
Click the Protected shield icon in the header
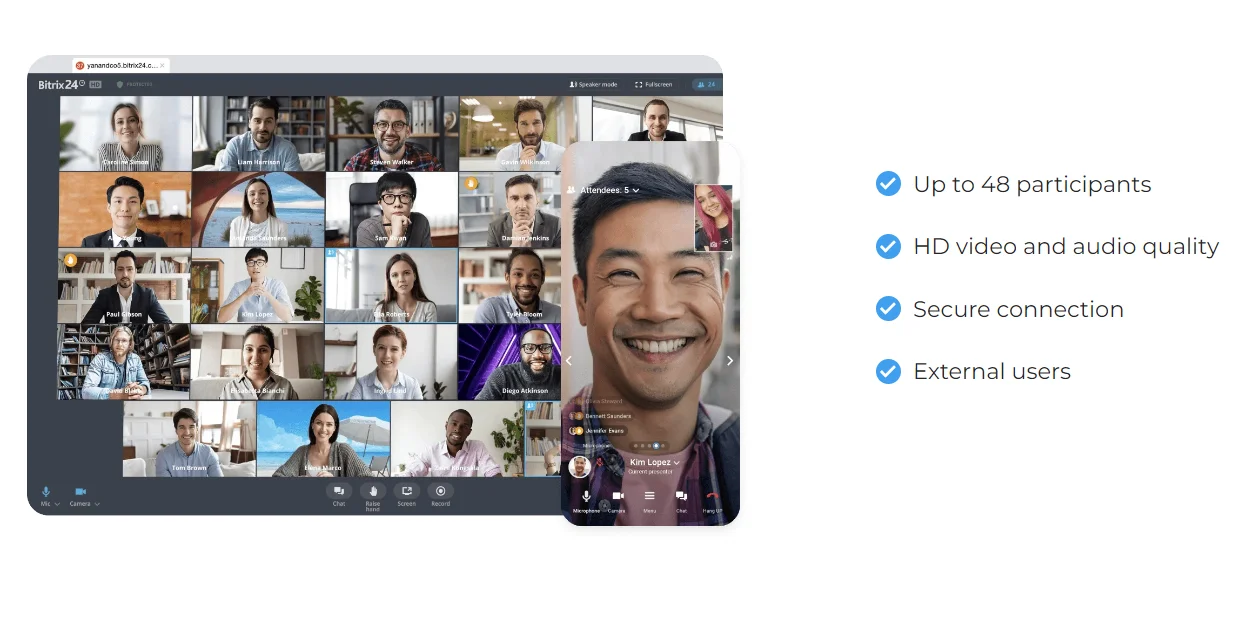click(x=119, y=83)
